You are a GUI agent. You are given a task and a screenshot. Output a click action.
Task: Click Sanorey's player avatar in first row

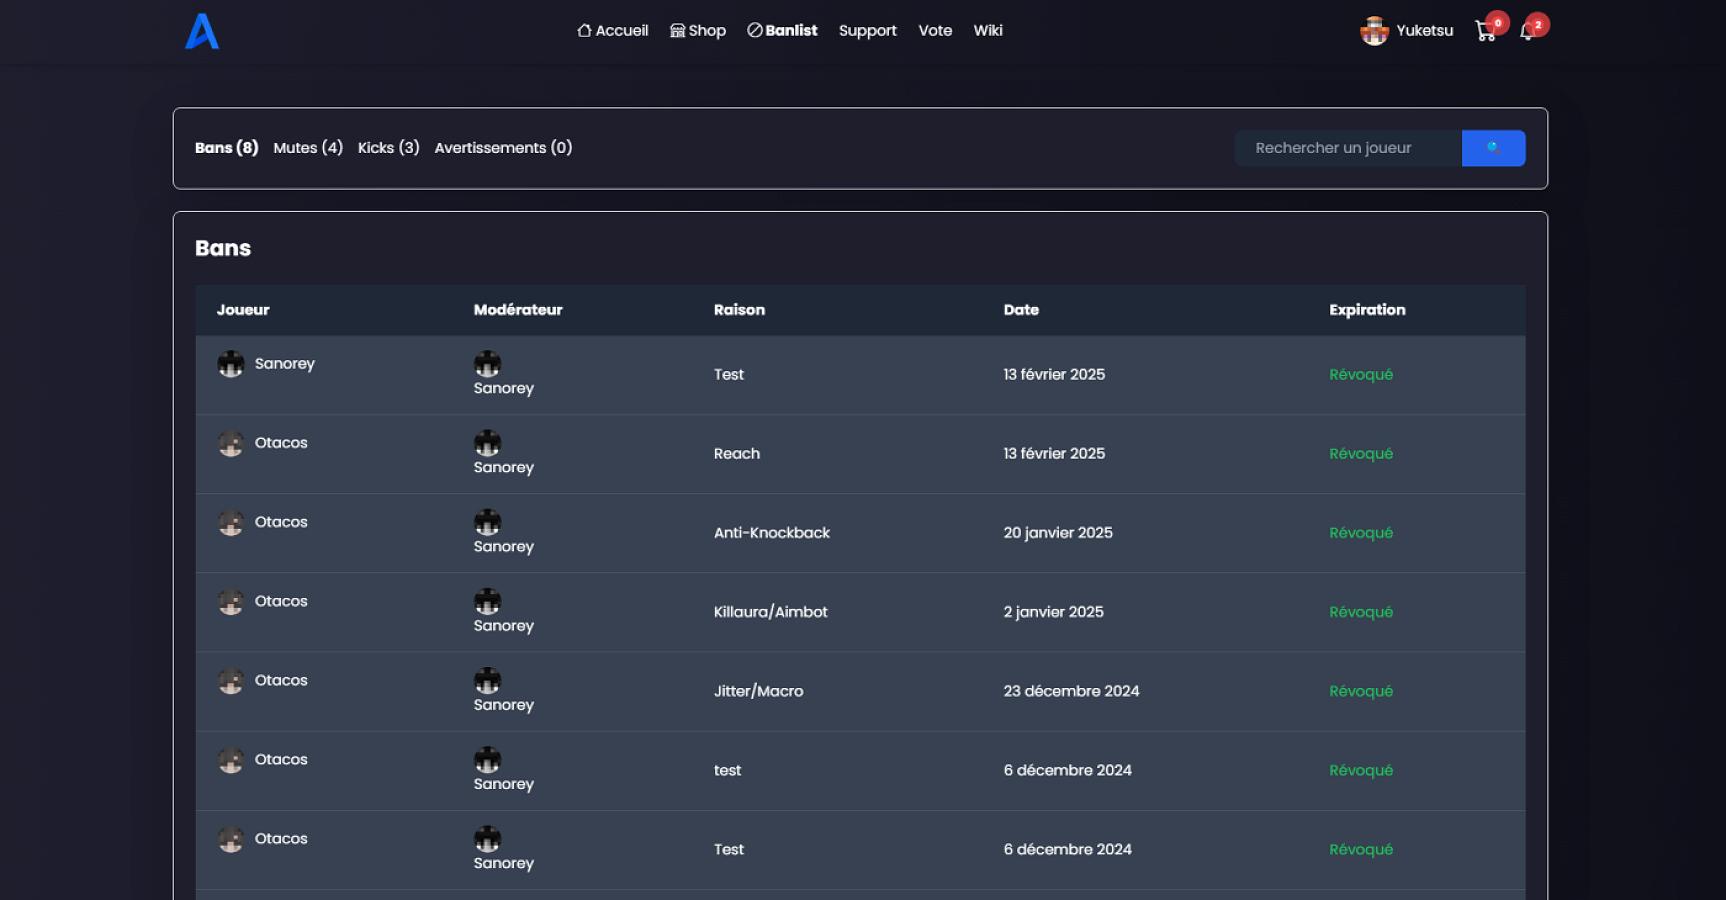231,364
